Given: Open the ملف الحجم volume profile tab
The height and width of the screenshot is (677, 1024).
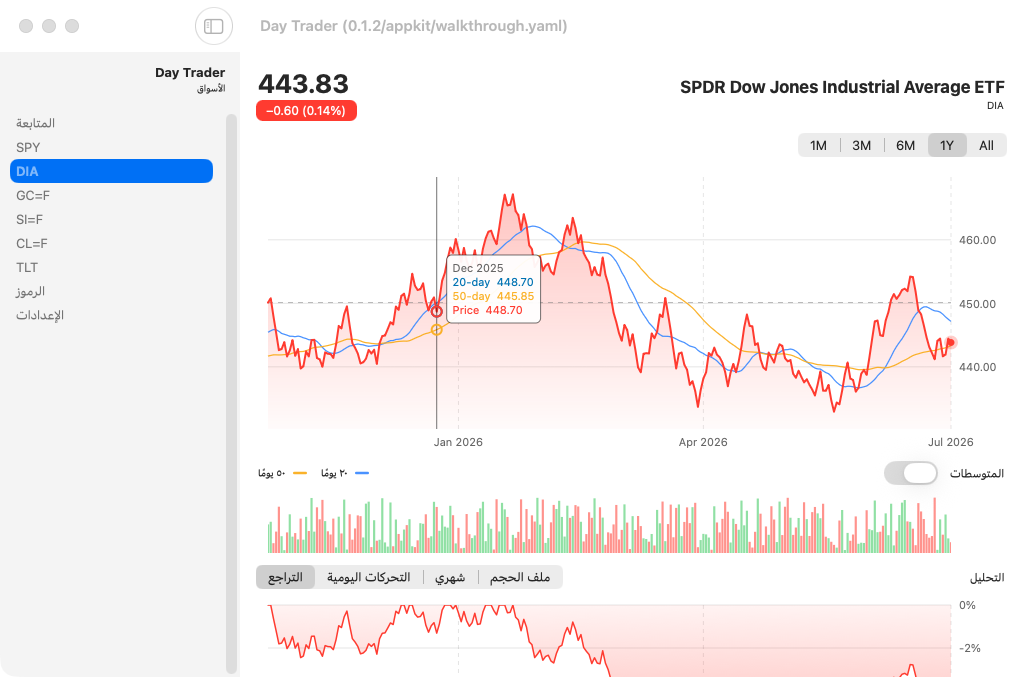Looking at the screenshot, I should pyautogui.click(x=520, y=577).
